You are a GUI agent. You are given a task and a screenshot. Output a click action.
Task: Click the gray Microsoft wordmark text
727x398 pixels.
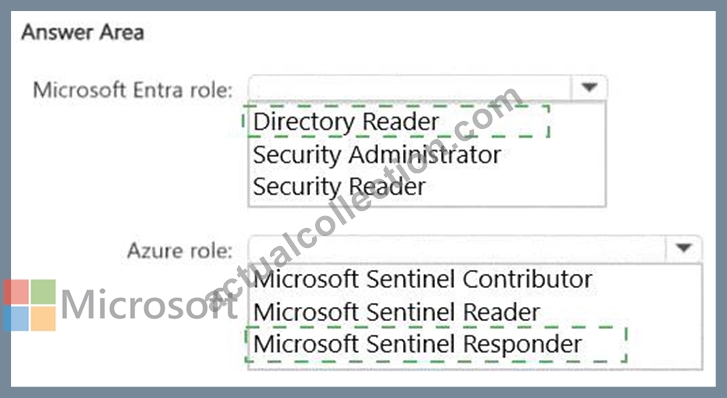pyautogui.click(x=148, y=305)
